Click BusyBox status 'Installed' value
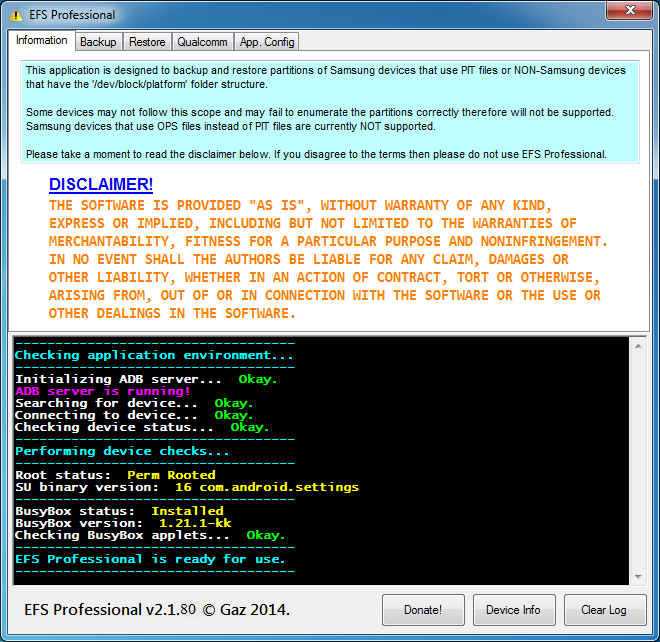Screen dimensions: 660x642 (187, 511)
